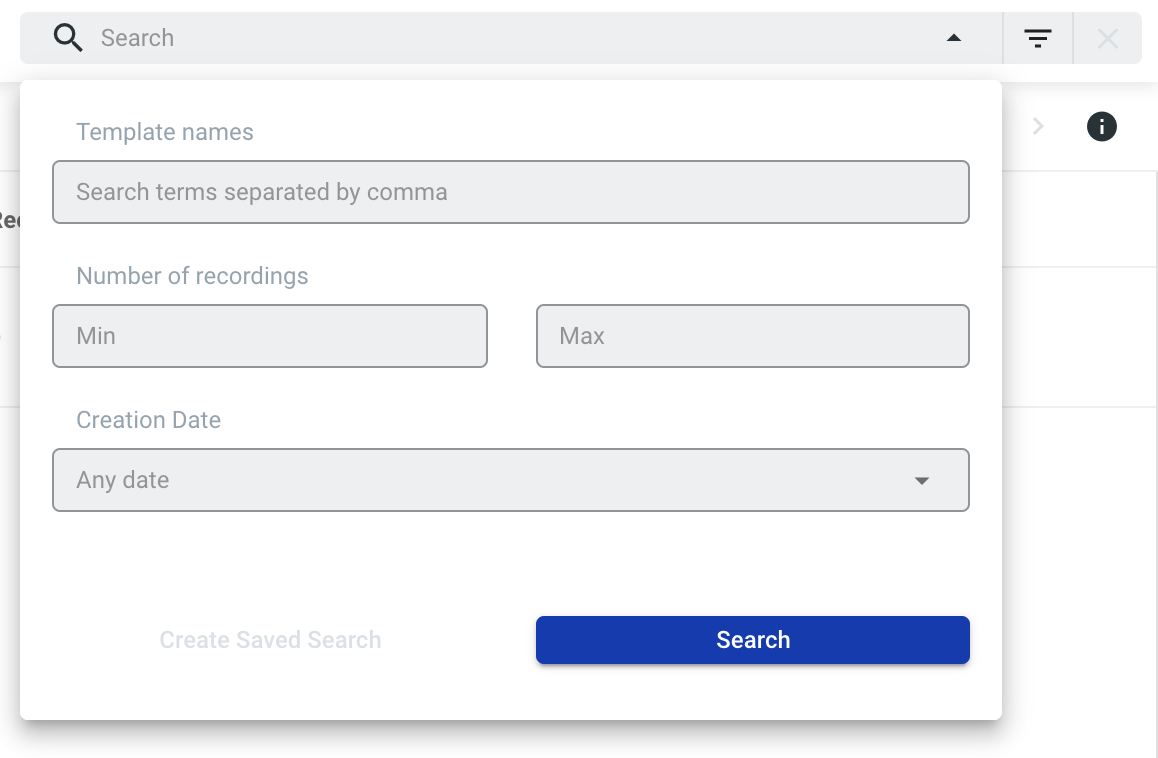
Task: Click the magnifying glass search icon
Action: tap(68, 38)
